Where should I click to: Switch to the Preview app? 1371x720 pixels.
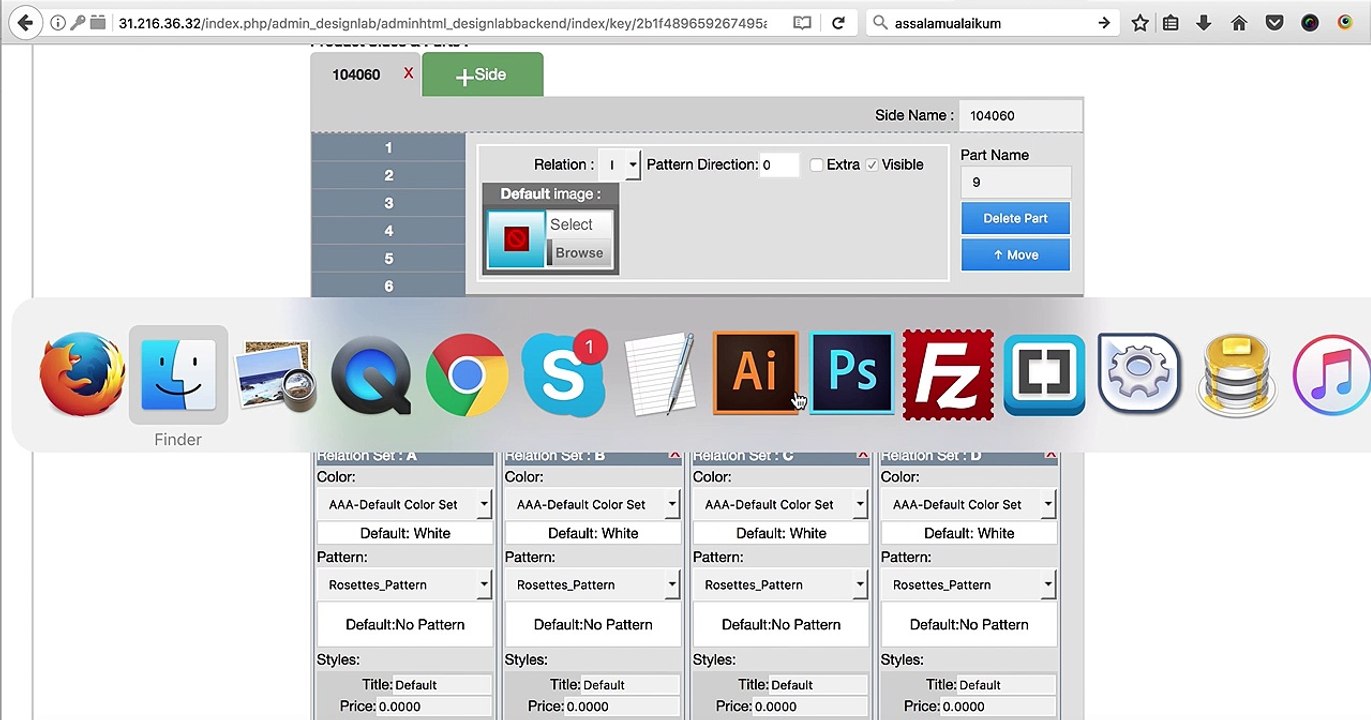[275, 374]
